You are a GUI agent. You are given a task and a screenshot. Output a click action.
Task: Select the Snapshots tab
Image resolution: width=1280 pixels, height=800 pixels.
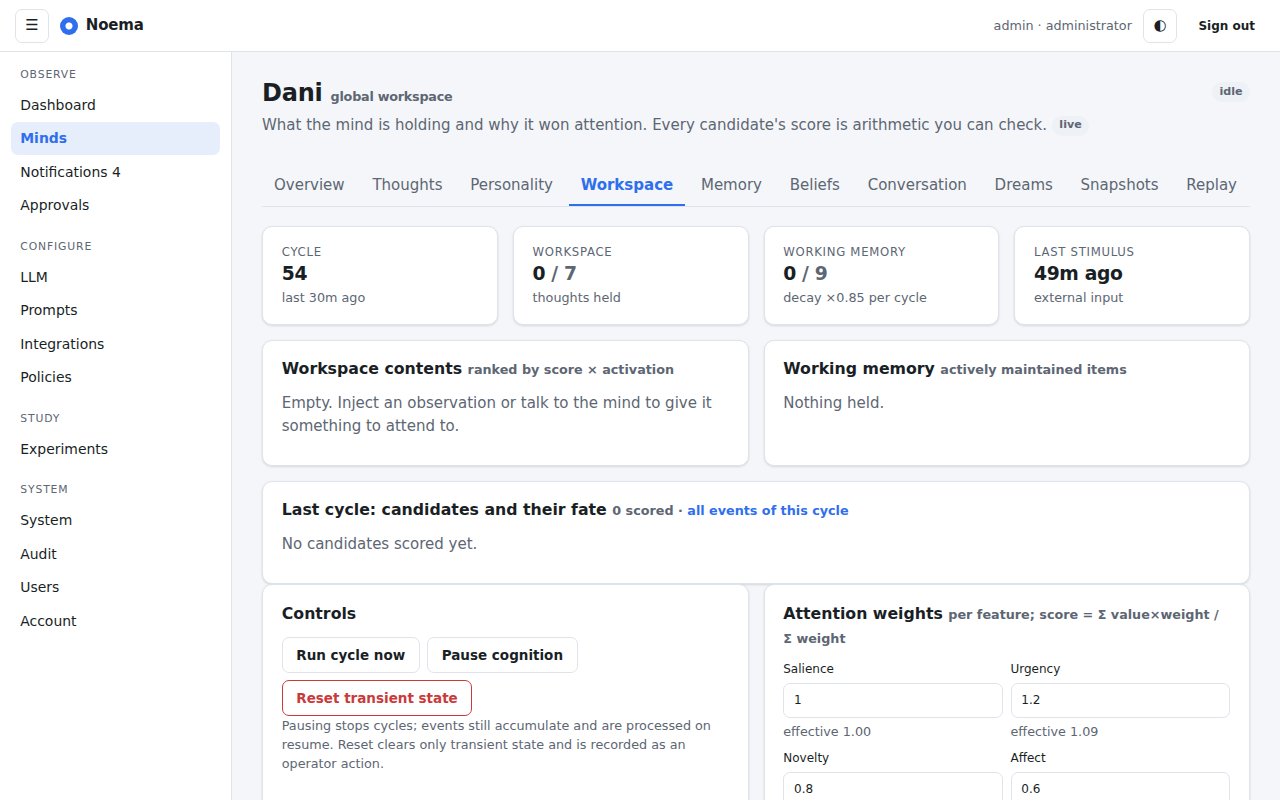tap(1119, 185)
